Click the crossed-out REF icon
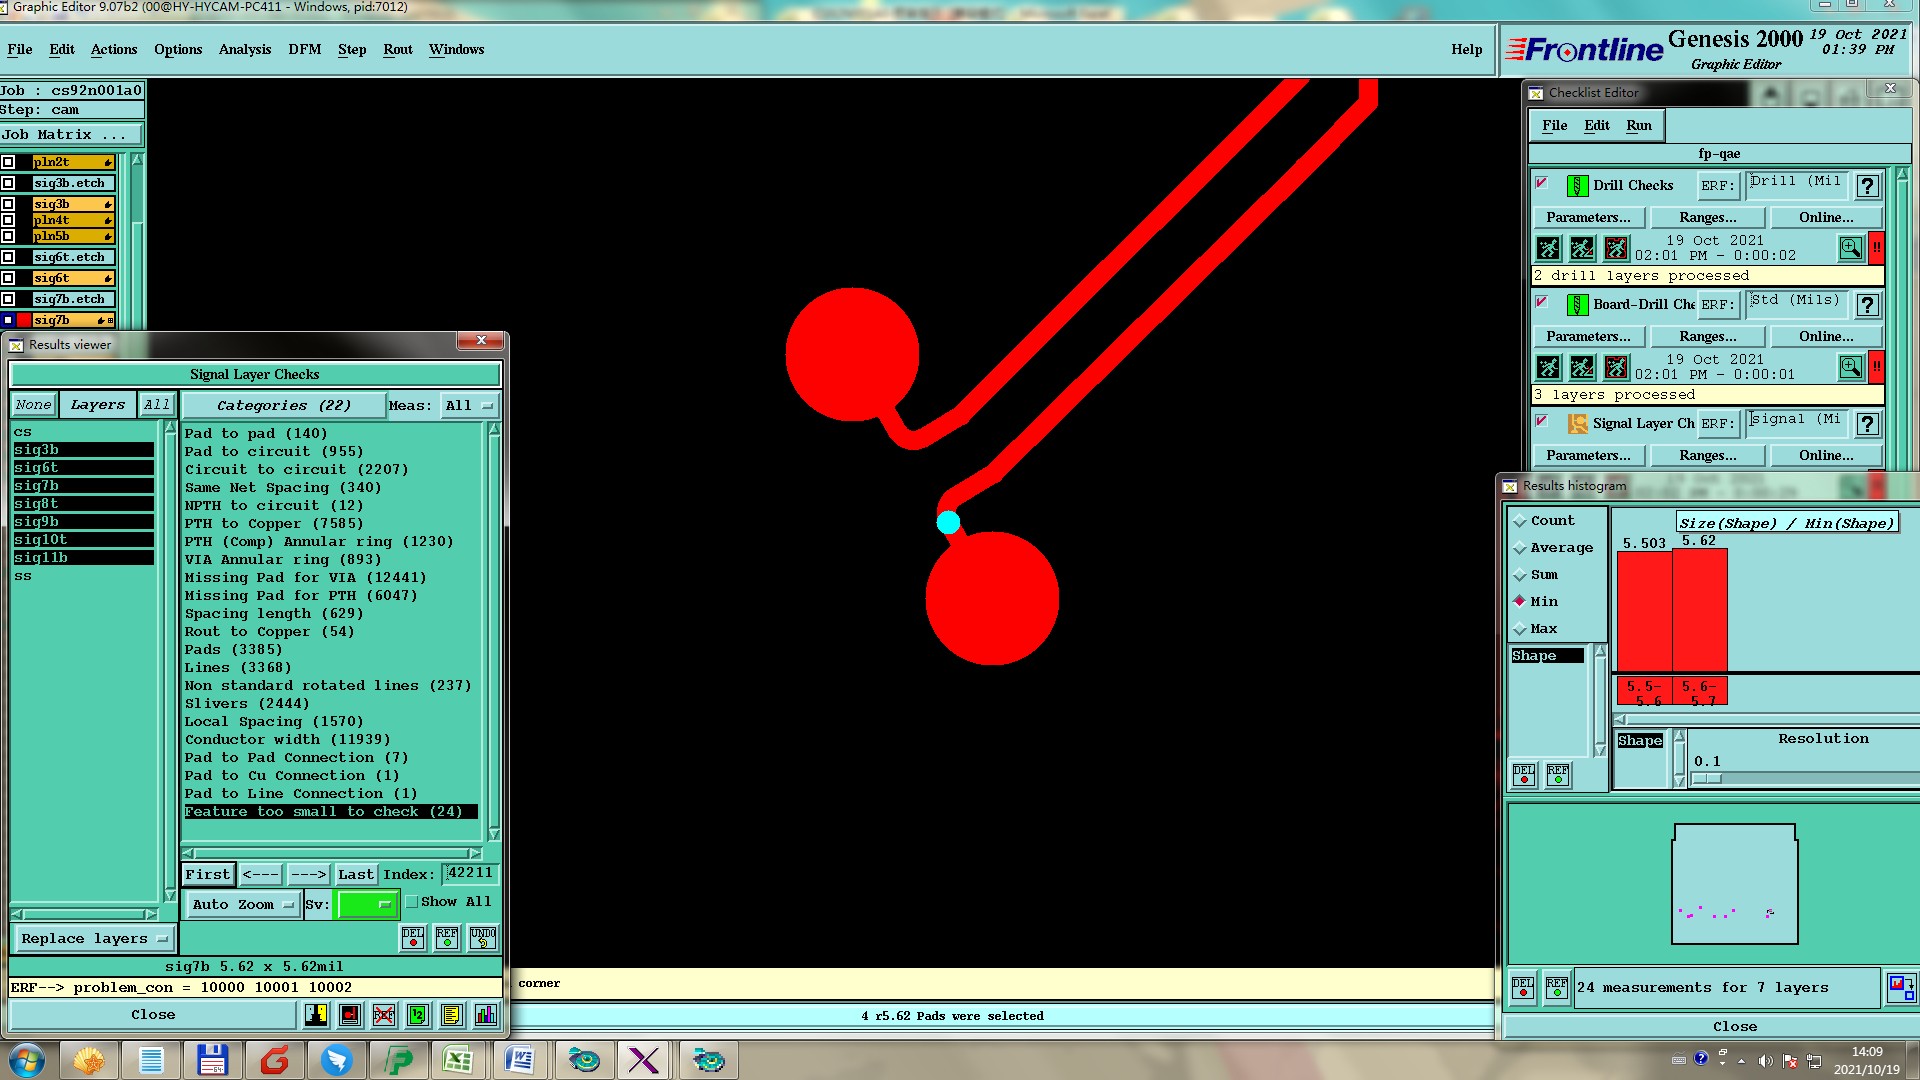1920x1080 pixels. click(x=384, y=1015)
